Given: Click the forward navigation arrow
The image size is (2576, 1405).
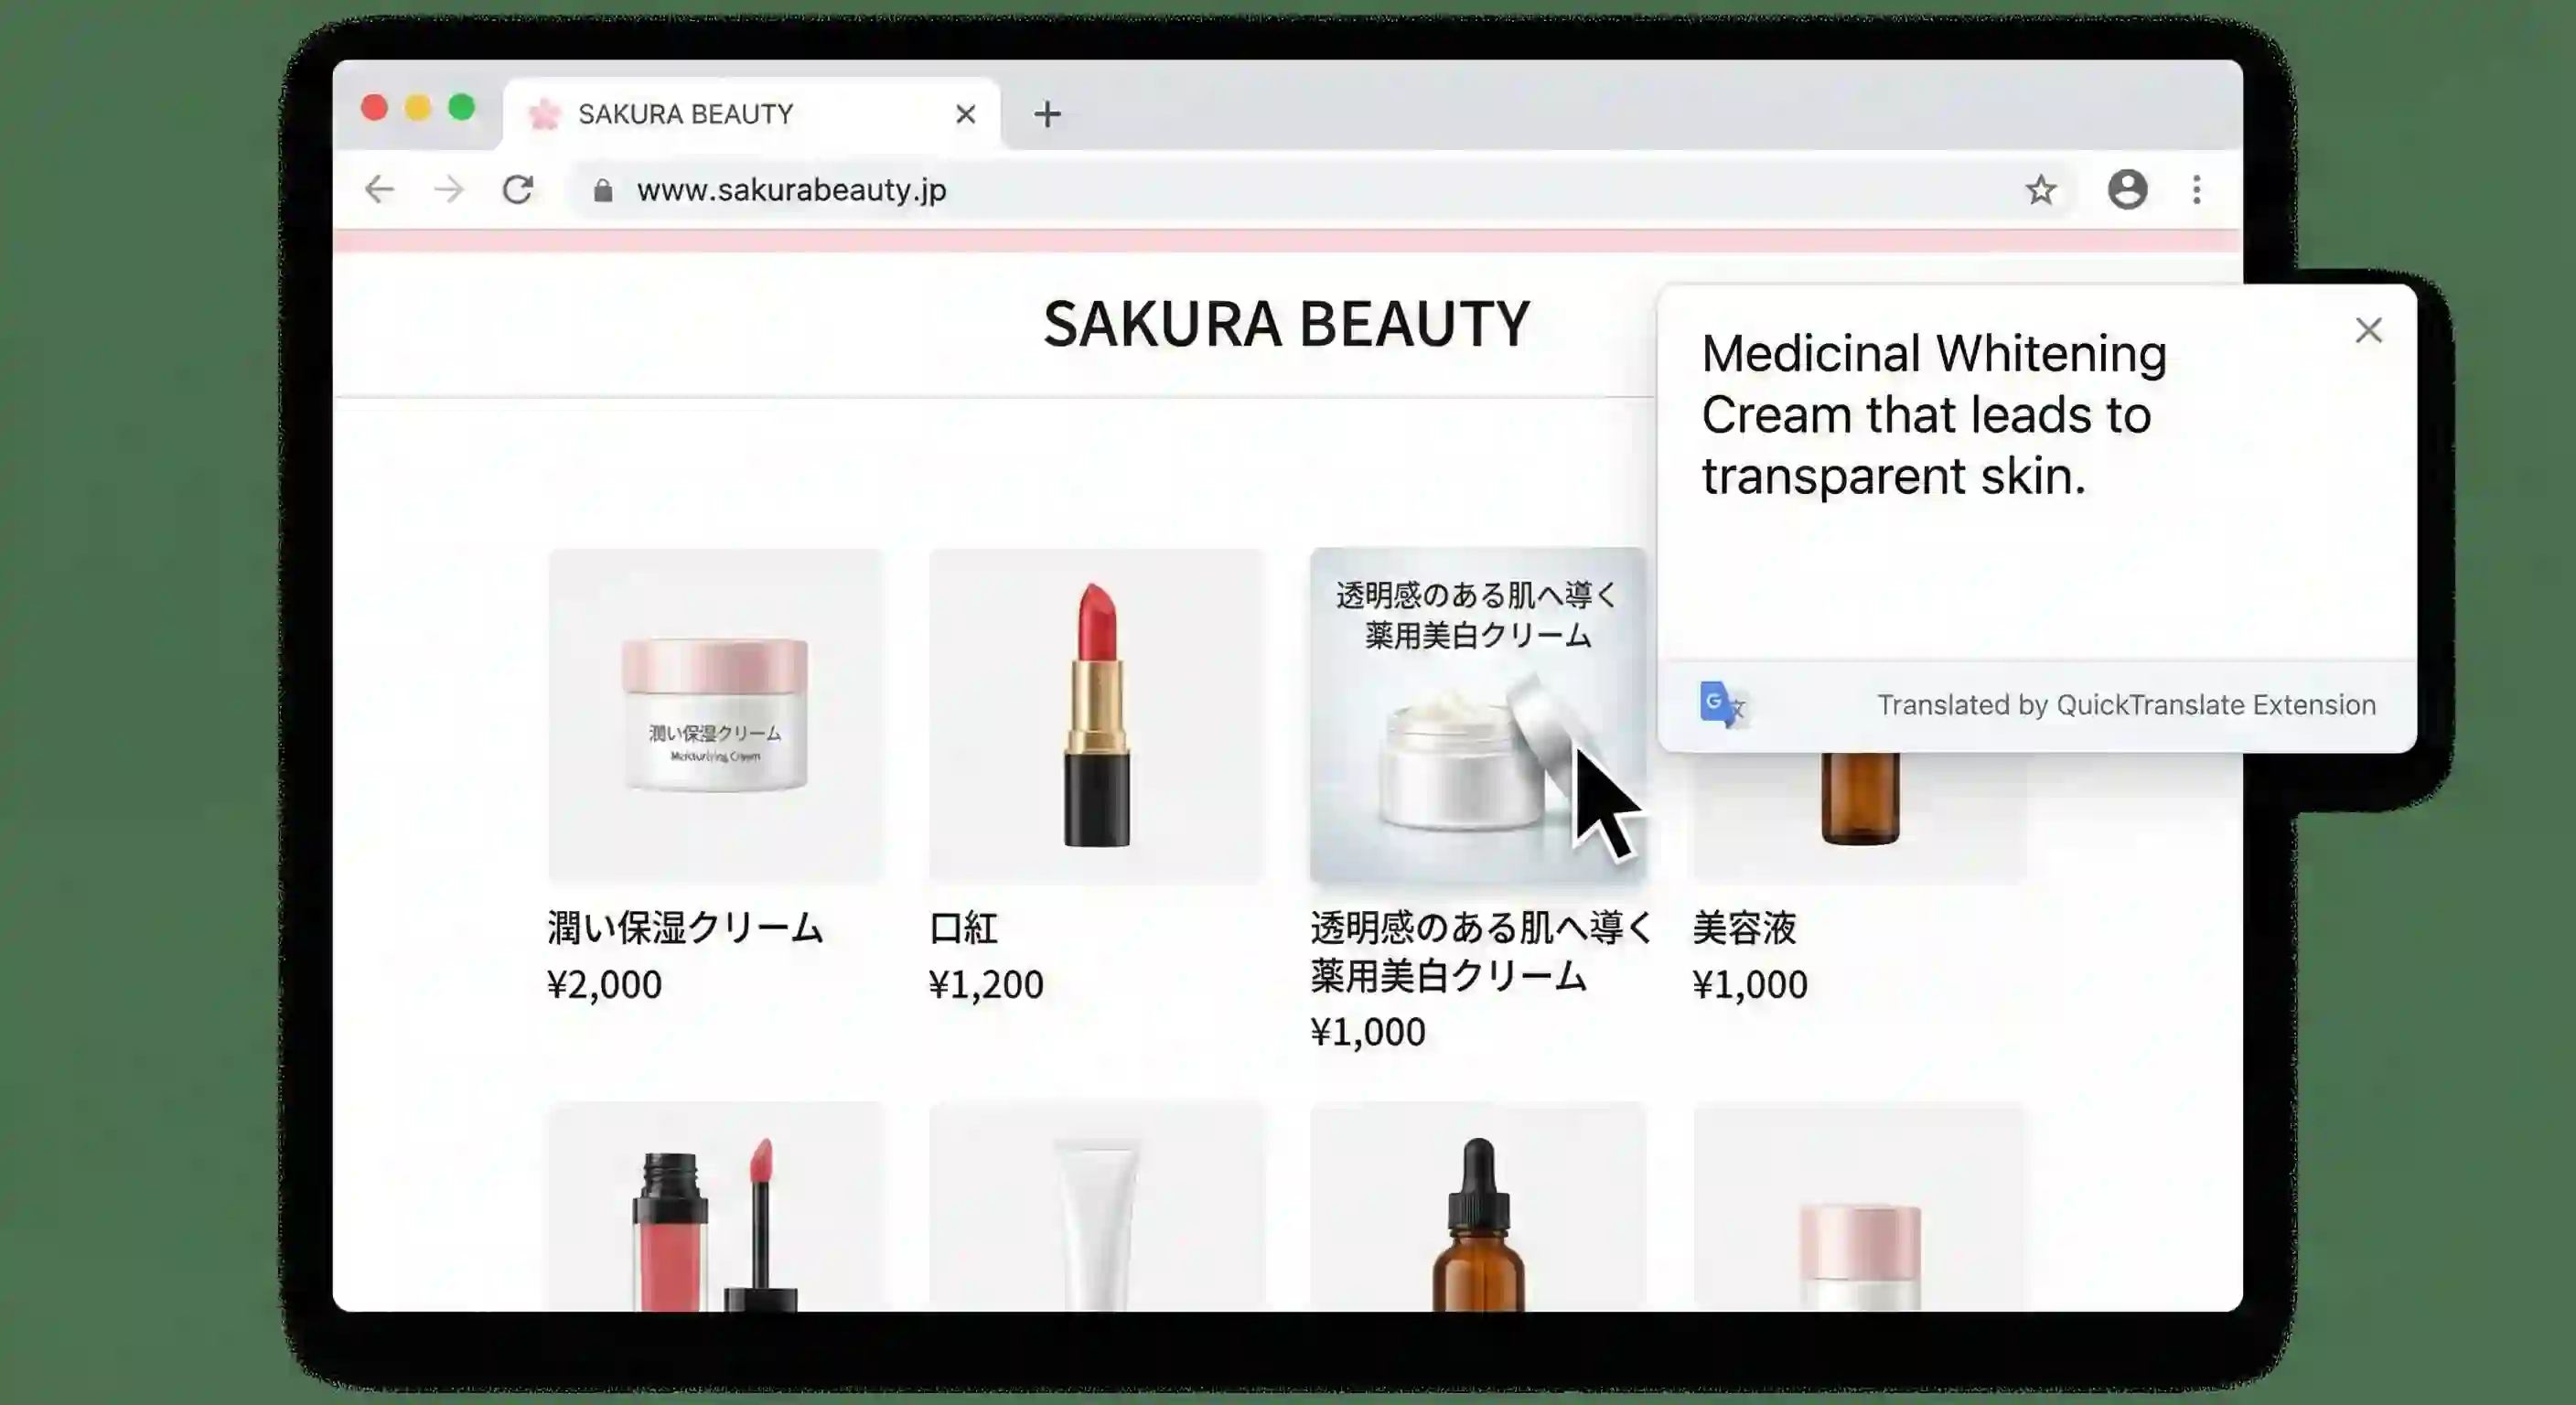Looking at the screenshot, I should coord(450,190).
